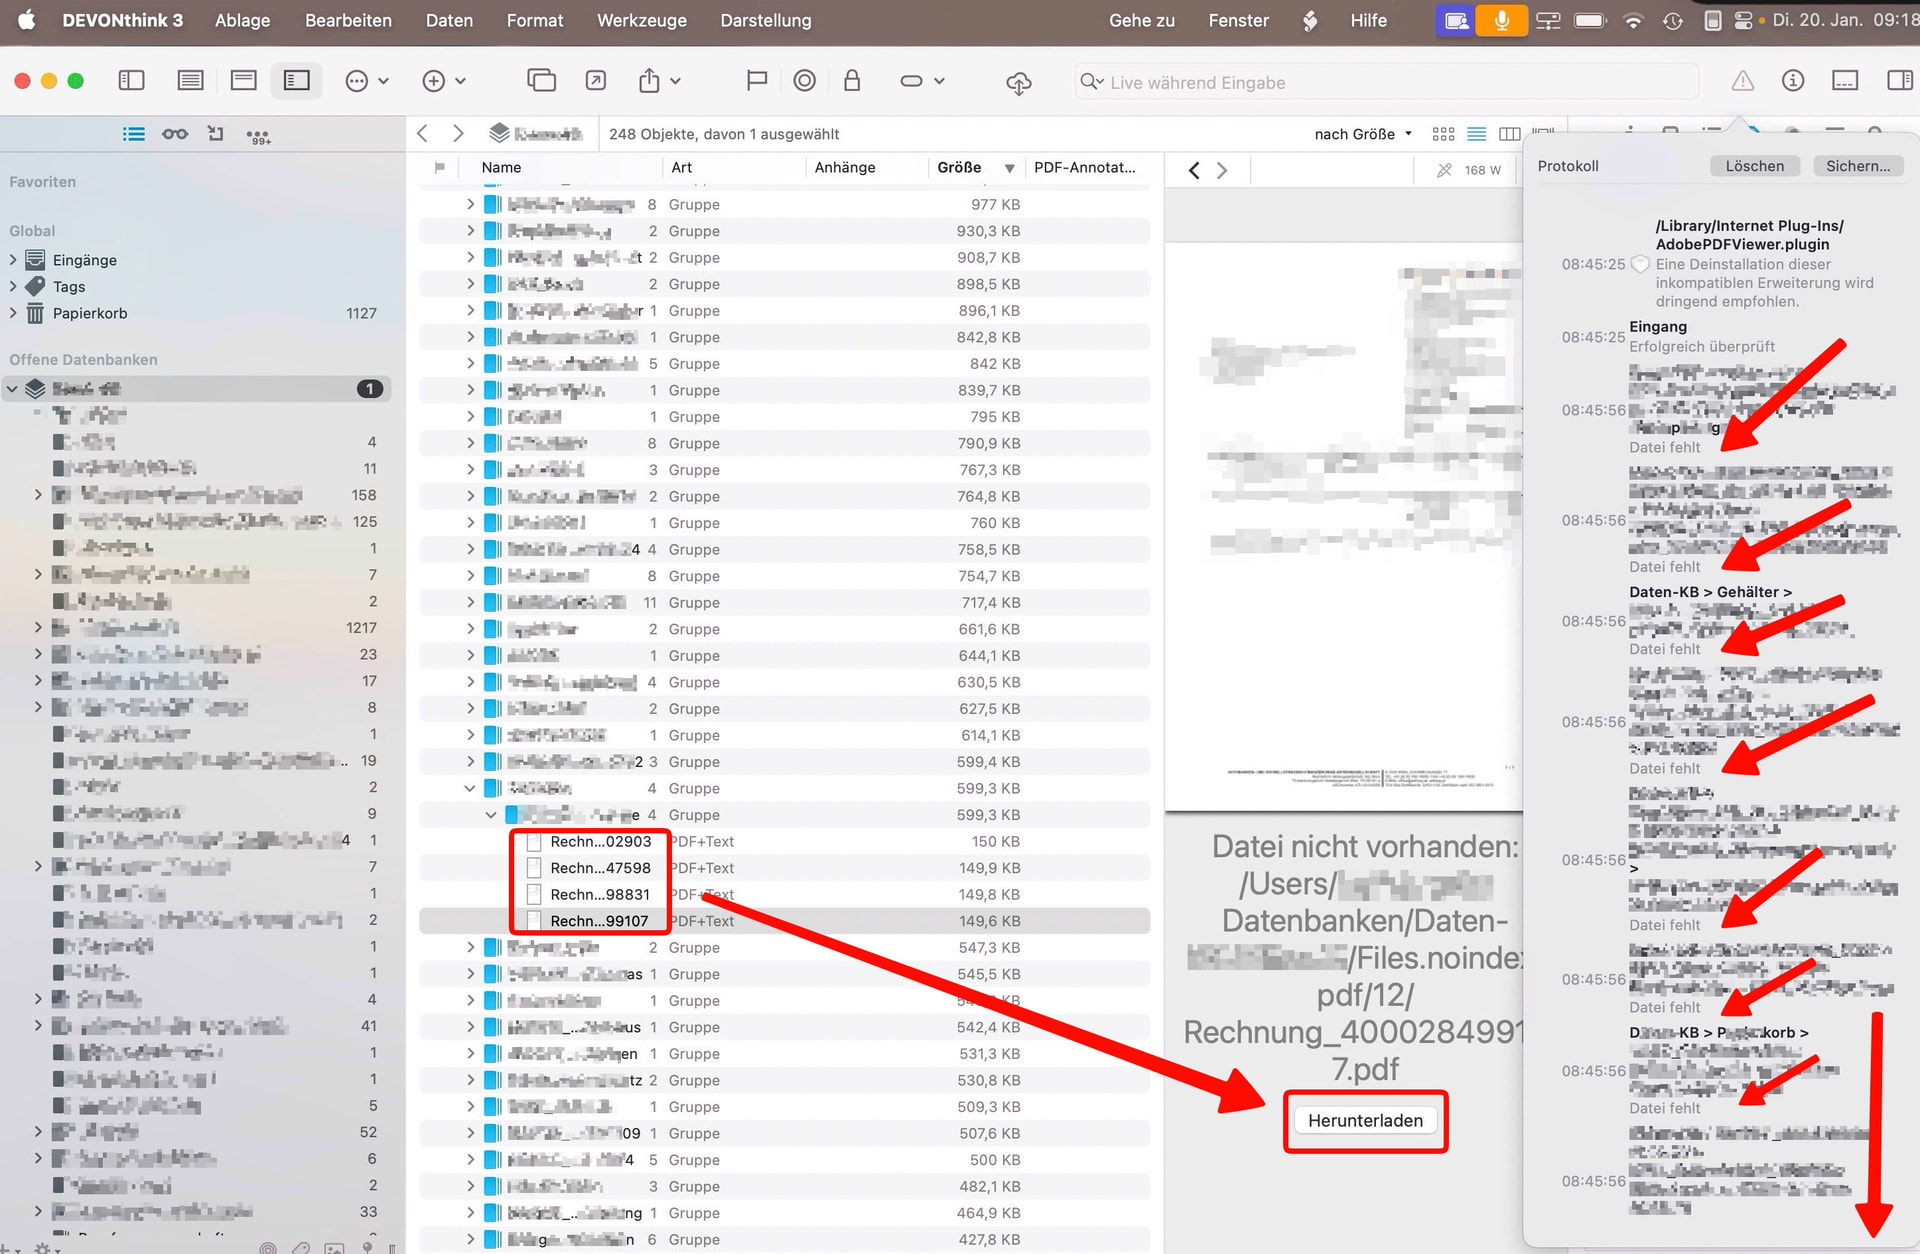Click the cloud sync toolbar icon
The image size is (1920, 1254).
(x=1018, y=82)
